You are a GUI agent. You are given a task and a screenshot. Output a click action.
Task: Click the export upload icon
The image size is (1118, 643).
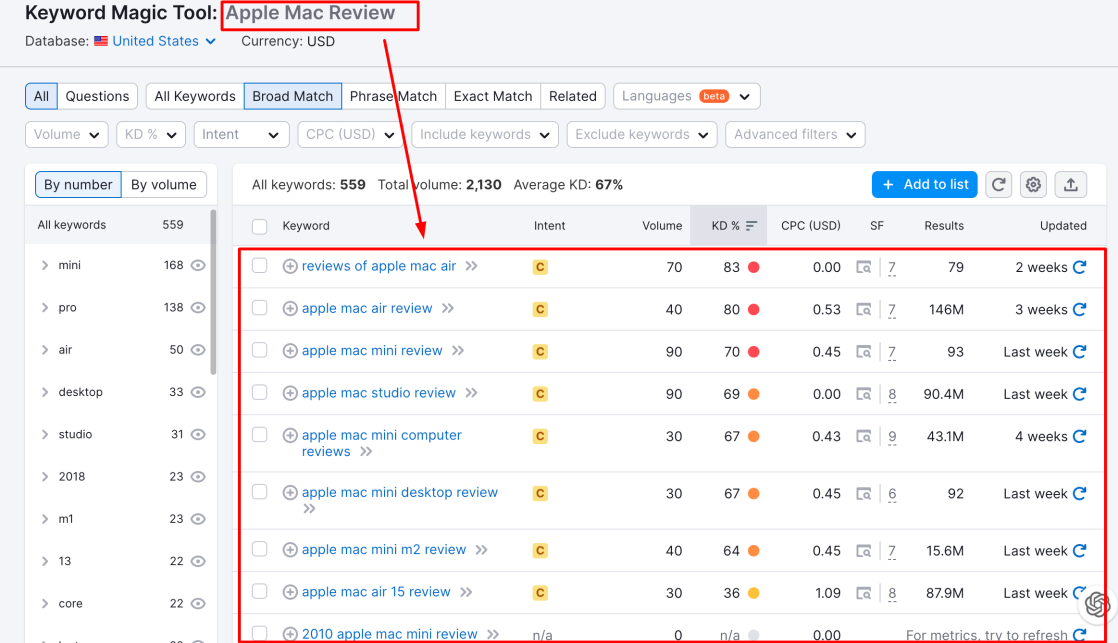click(x=1070, y=185)
